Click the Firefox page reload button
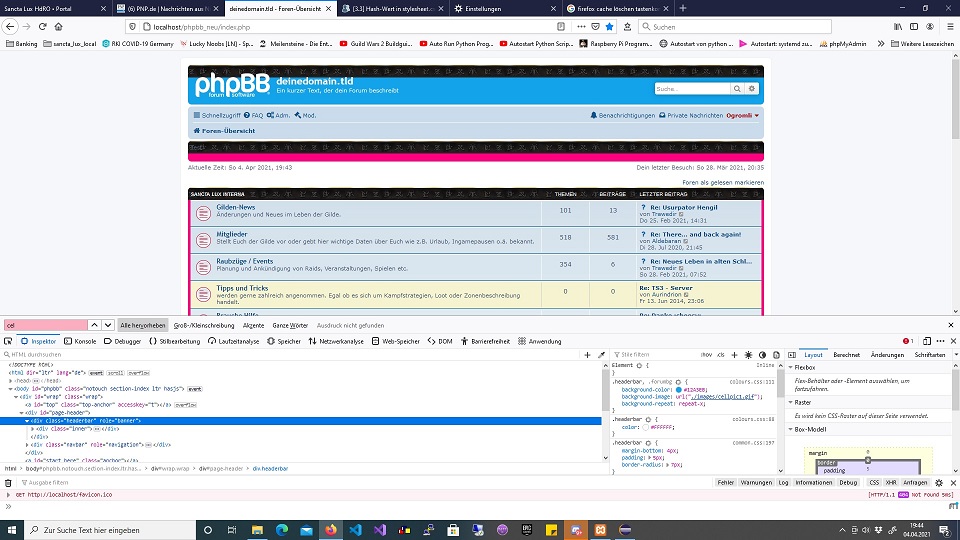The height and width of the screenshot is (540, 960). click(43, 27)
